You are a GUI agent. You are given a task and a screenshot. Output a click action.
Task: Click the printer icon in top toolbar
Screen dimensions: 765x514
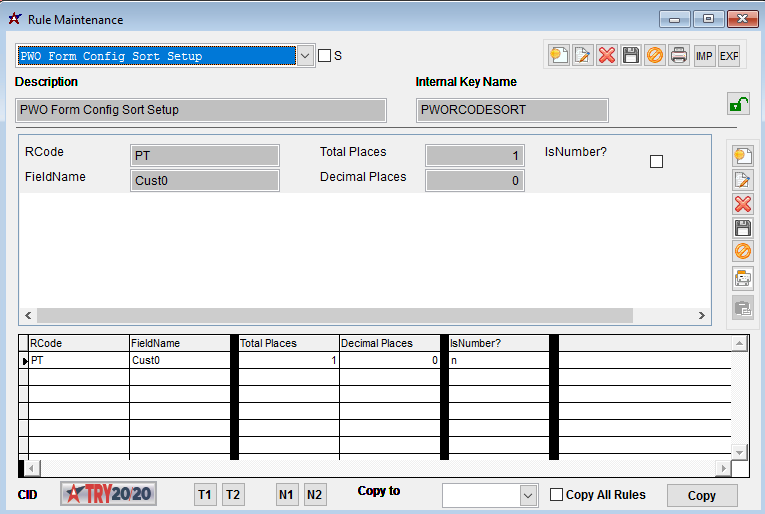tap(679, 56)
